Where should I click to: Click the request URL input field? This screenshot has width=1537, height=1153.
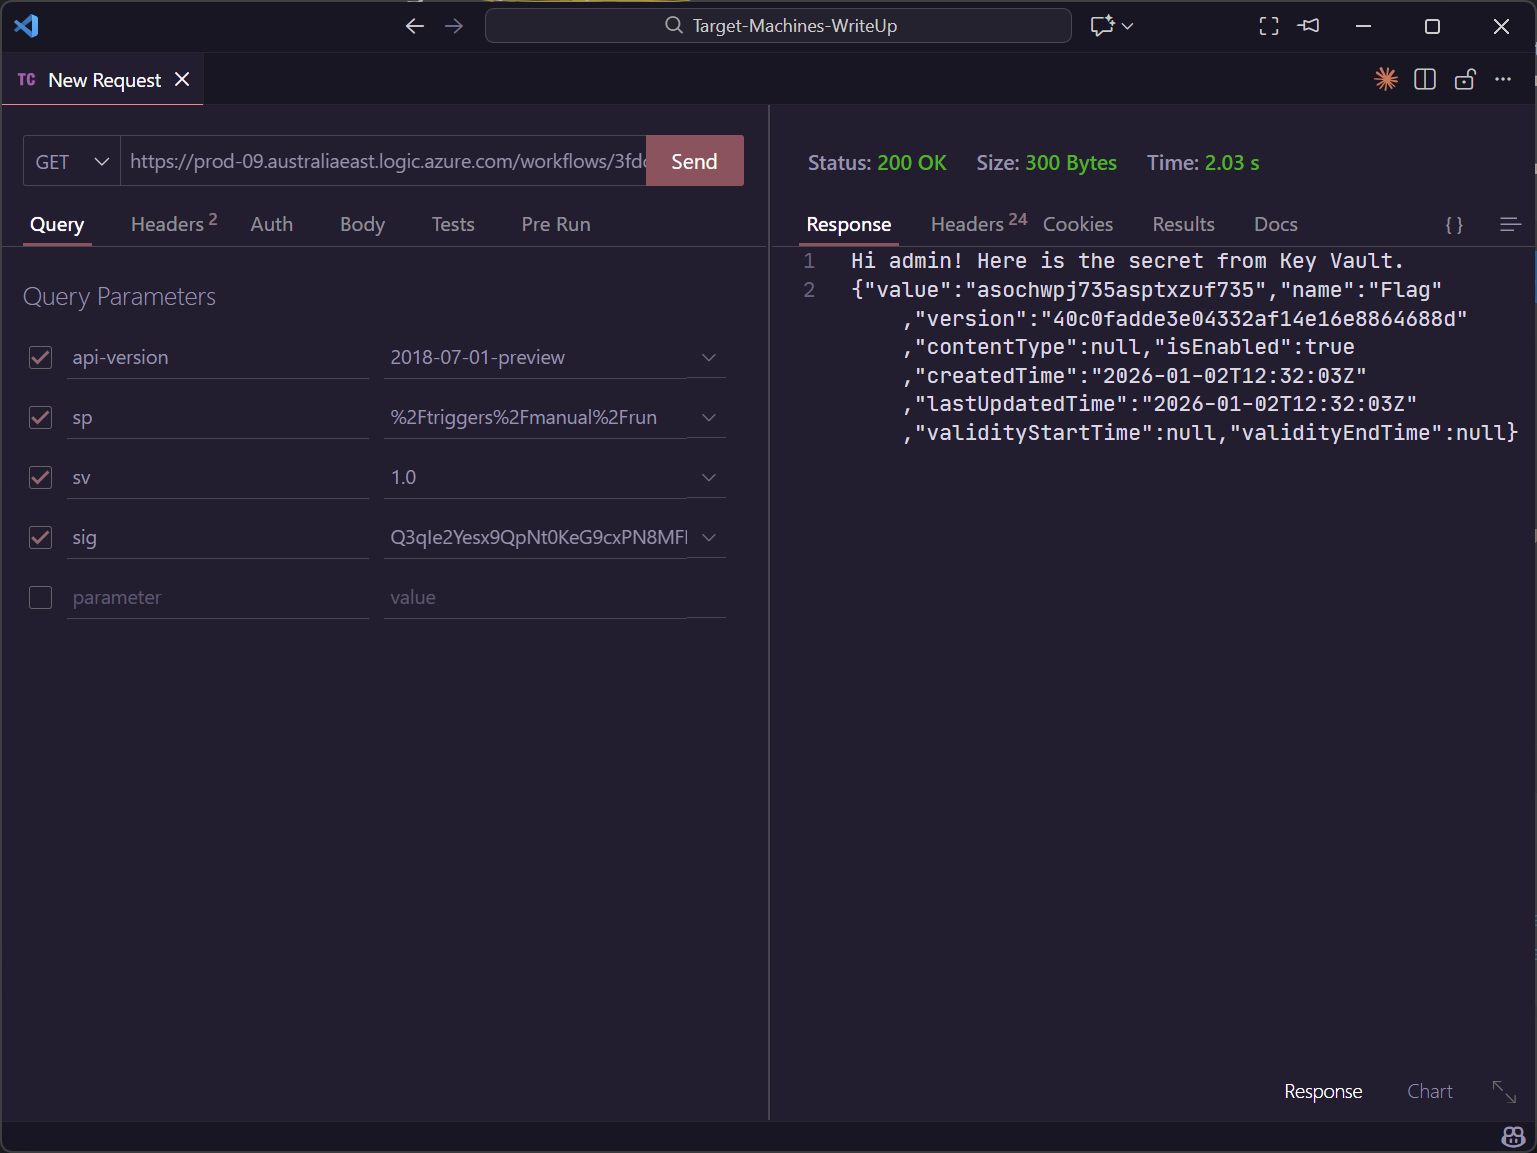pyautogui.click(x=385, y=162)
